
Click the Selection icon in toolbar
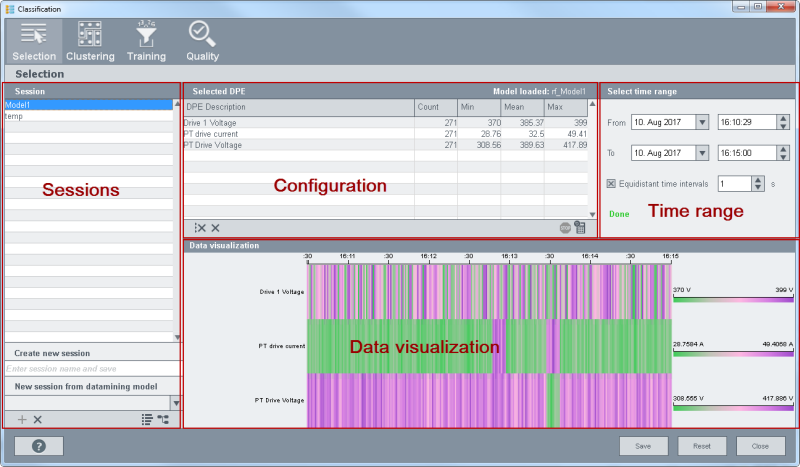[x=34, y=41]
